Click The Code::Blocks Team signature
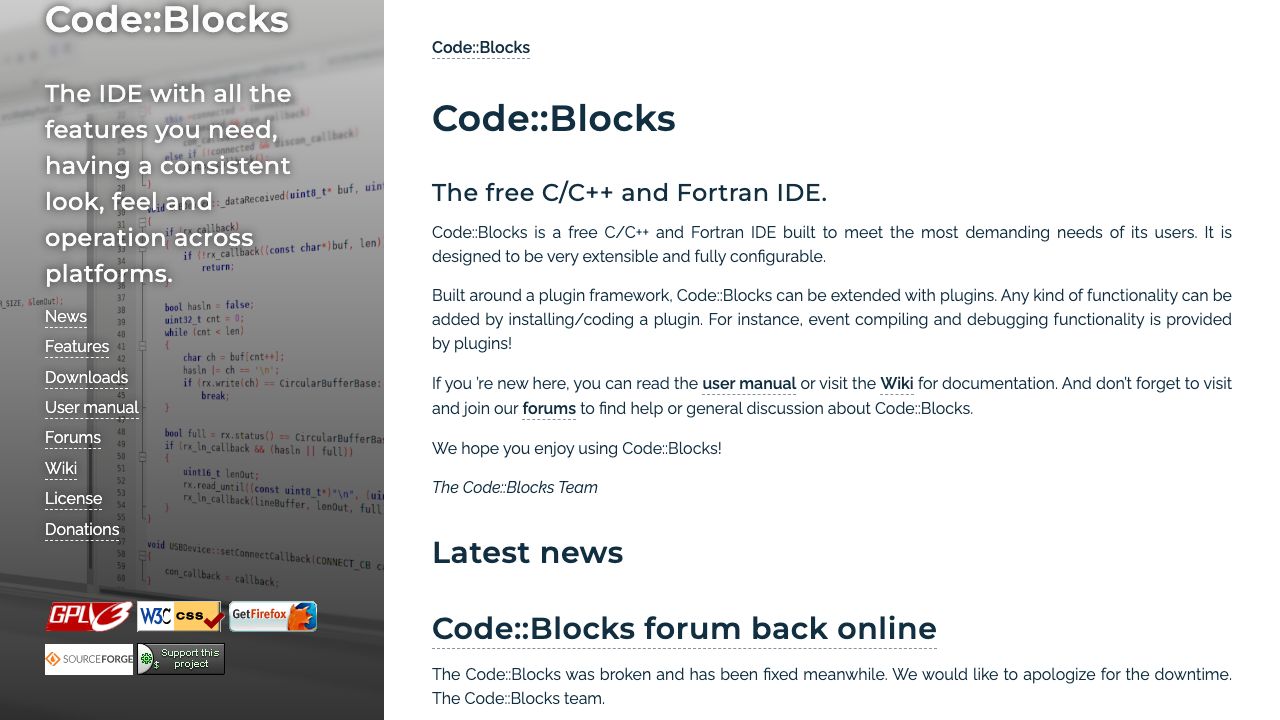The height and width of the screenshot is (720, 1280). click(515, 488)
